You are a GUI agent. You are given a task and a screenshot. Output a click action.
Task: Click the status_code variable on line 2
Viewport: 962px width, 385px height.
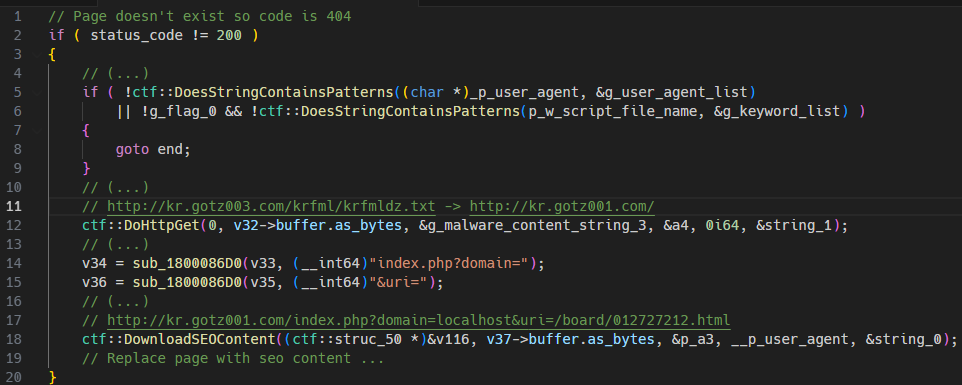pyautogui.click(x=136, y=36)
